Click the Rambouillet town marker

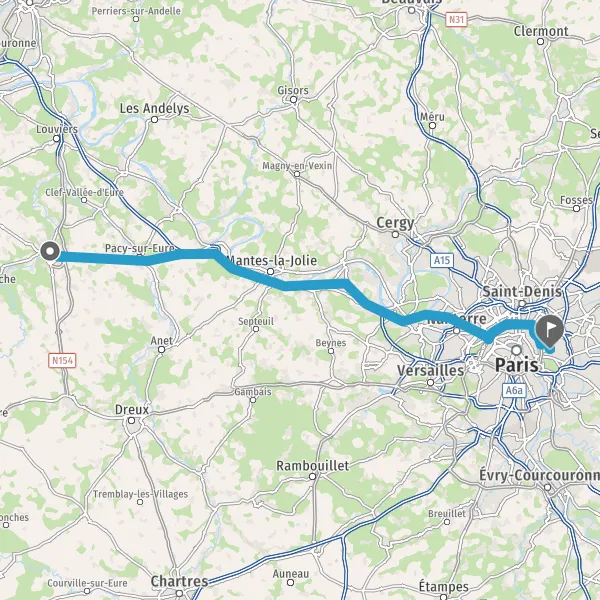[313, 476]
